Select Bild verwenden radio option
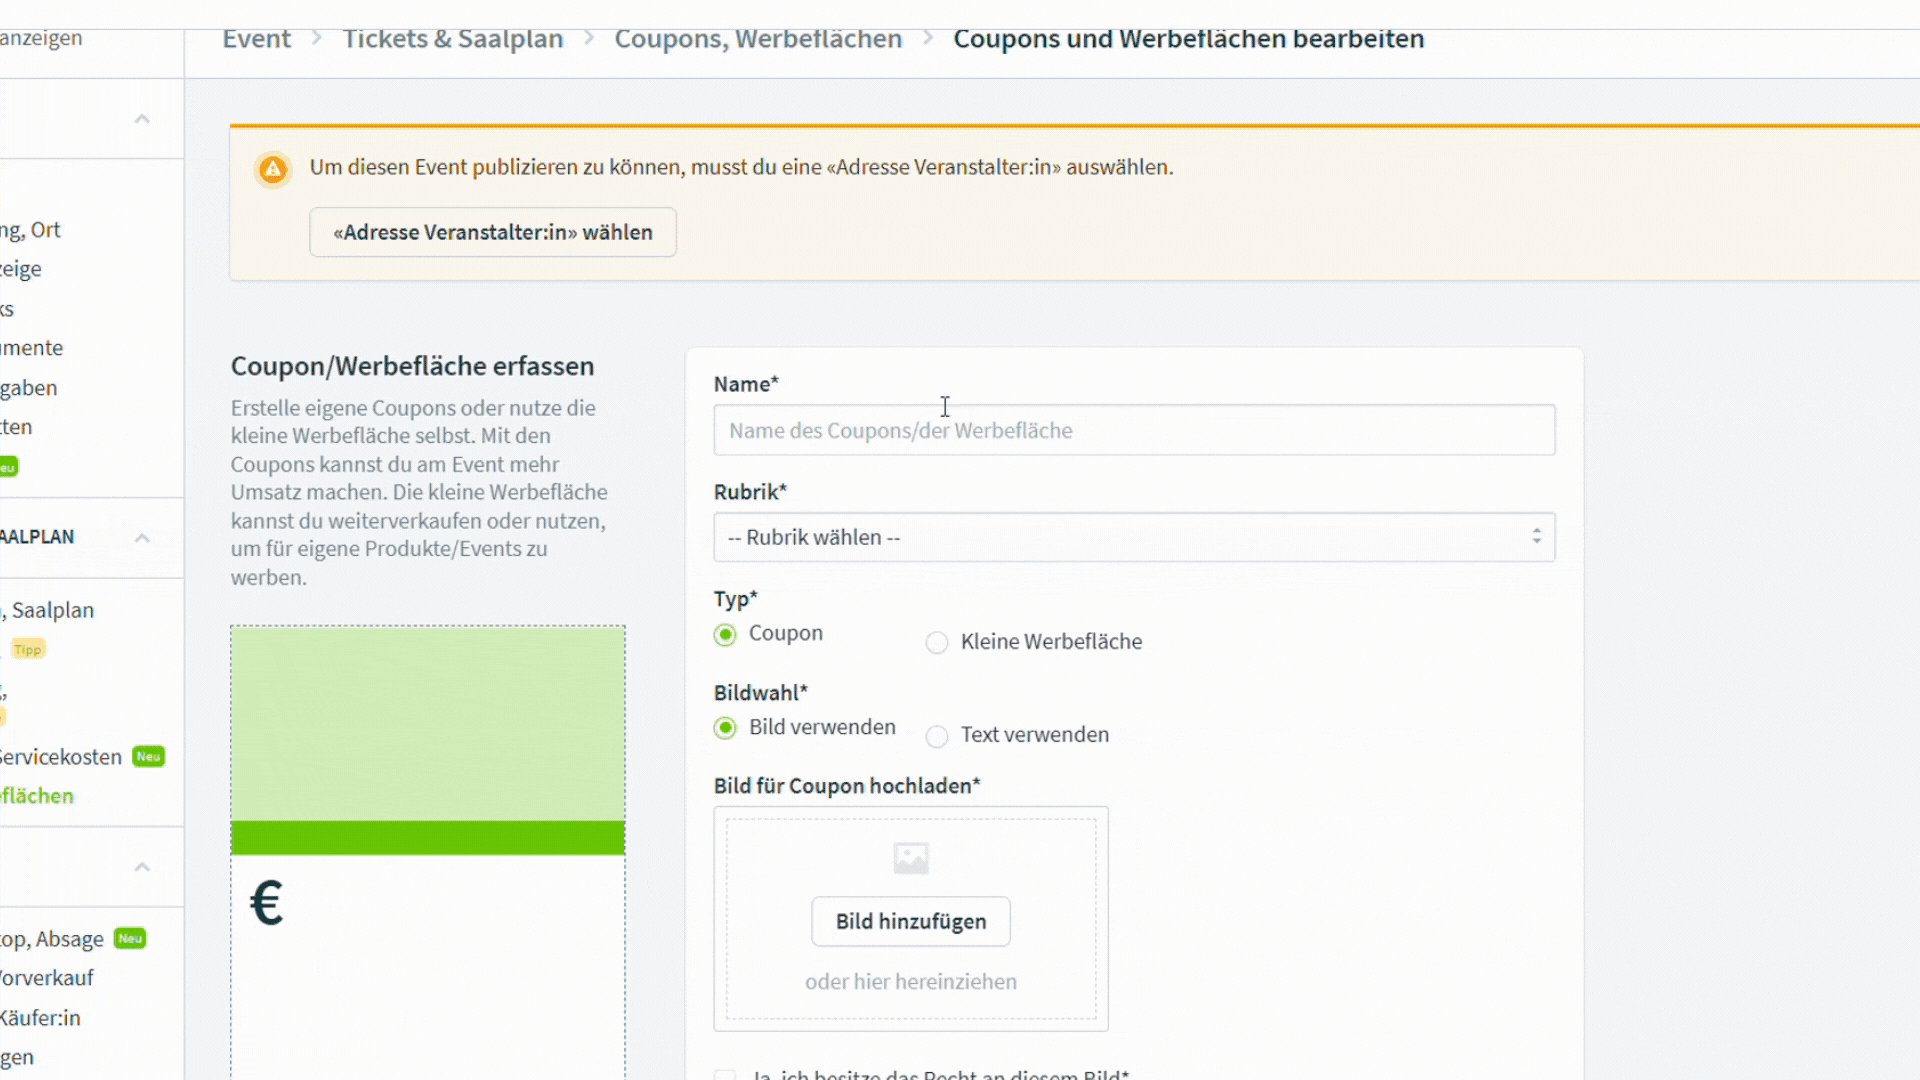Image resolution: width=1920 pixels, height=1080 pixels. point(725,728)
